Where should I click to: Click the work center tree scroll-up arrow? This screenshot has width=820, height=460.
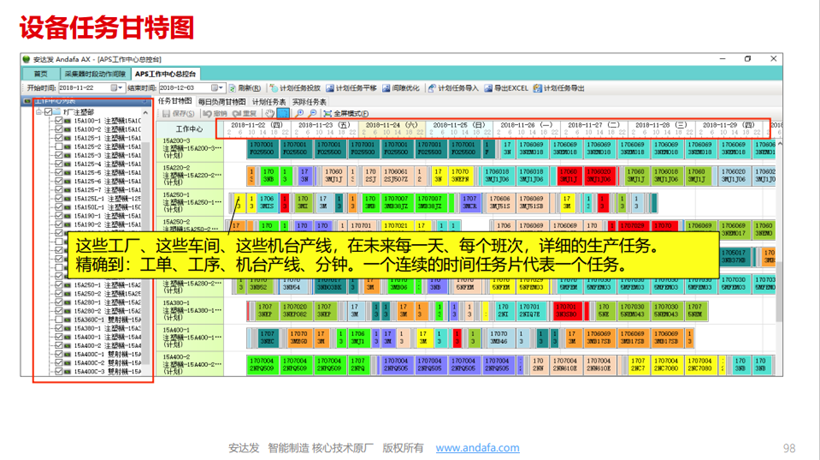[x=145, y=112]
